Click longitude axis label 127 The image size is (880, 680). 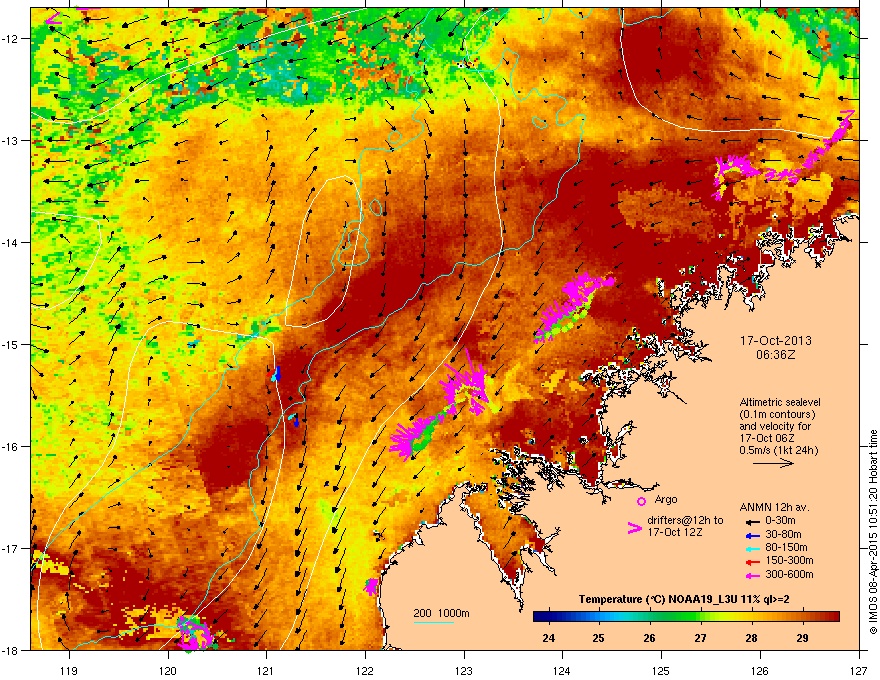click(x=859, y=670)
